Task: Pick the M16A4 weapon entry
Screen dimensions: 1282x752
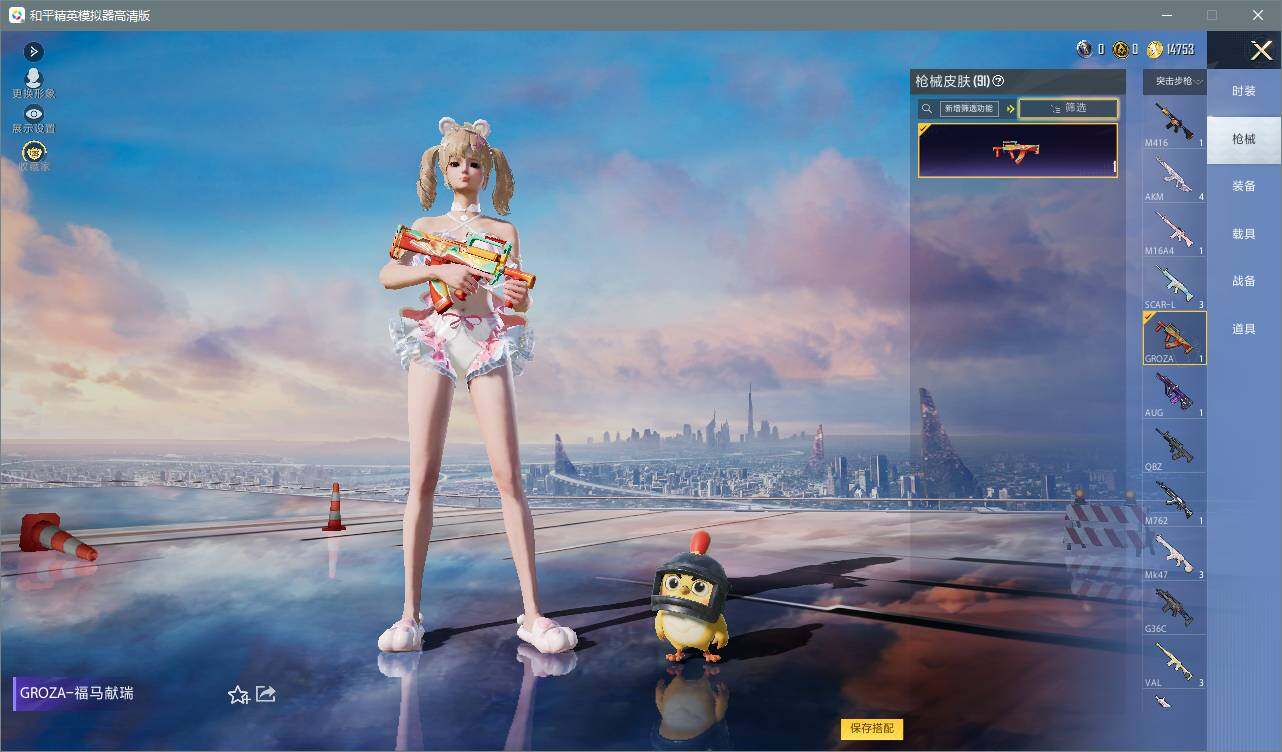Action: pos(1175,231)
